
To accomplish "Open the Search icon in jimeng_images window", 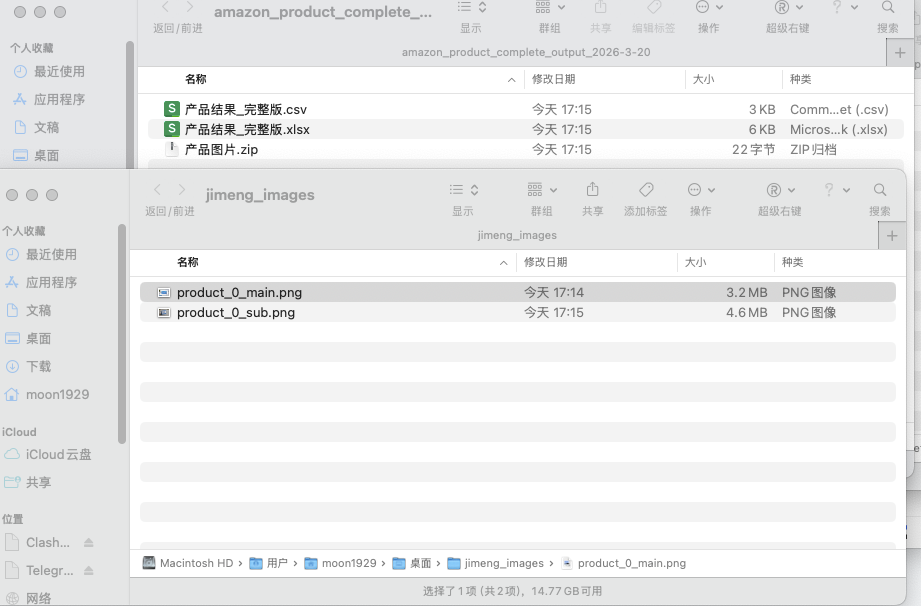I will click(x=879, y=190).
